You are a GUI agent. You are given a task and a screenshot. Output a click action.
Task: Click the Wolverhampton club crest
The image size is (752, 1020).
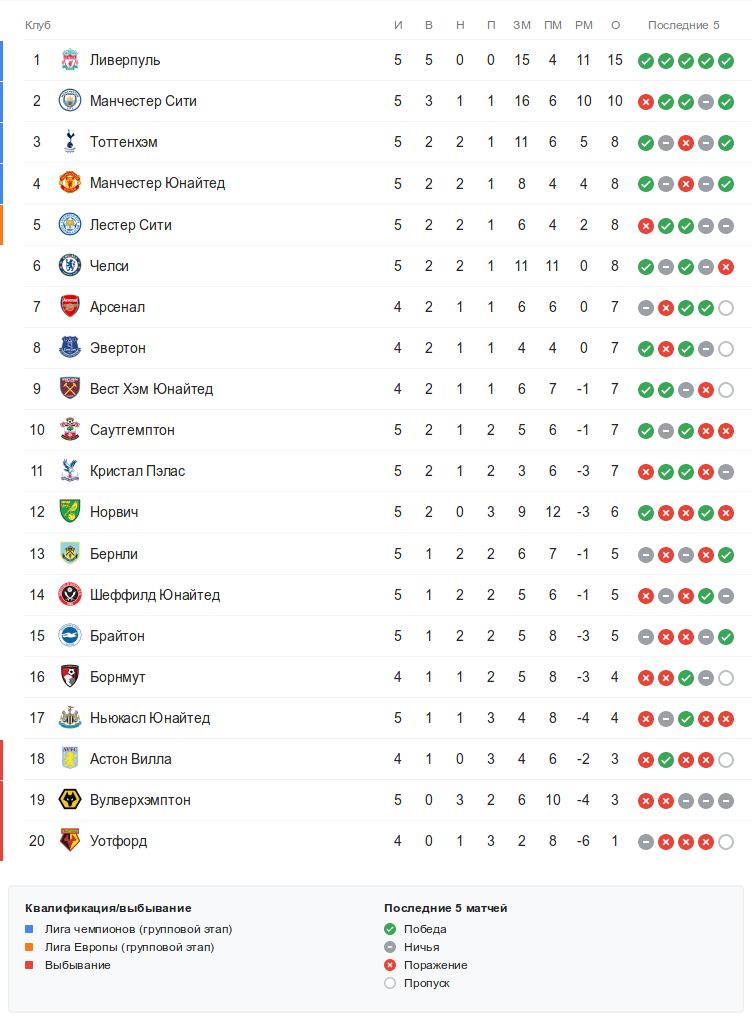(x=69, y=799)
